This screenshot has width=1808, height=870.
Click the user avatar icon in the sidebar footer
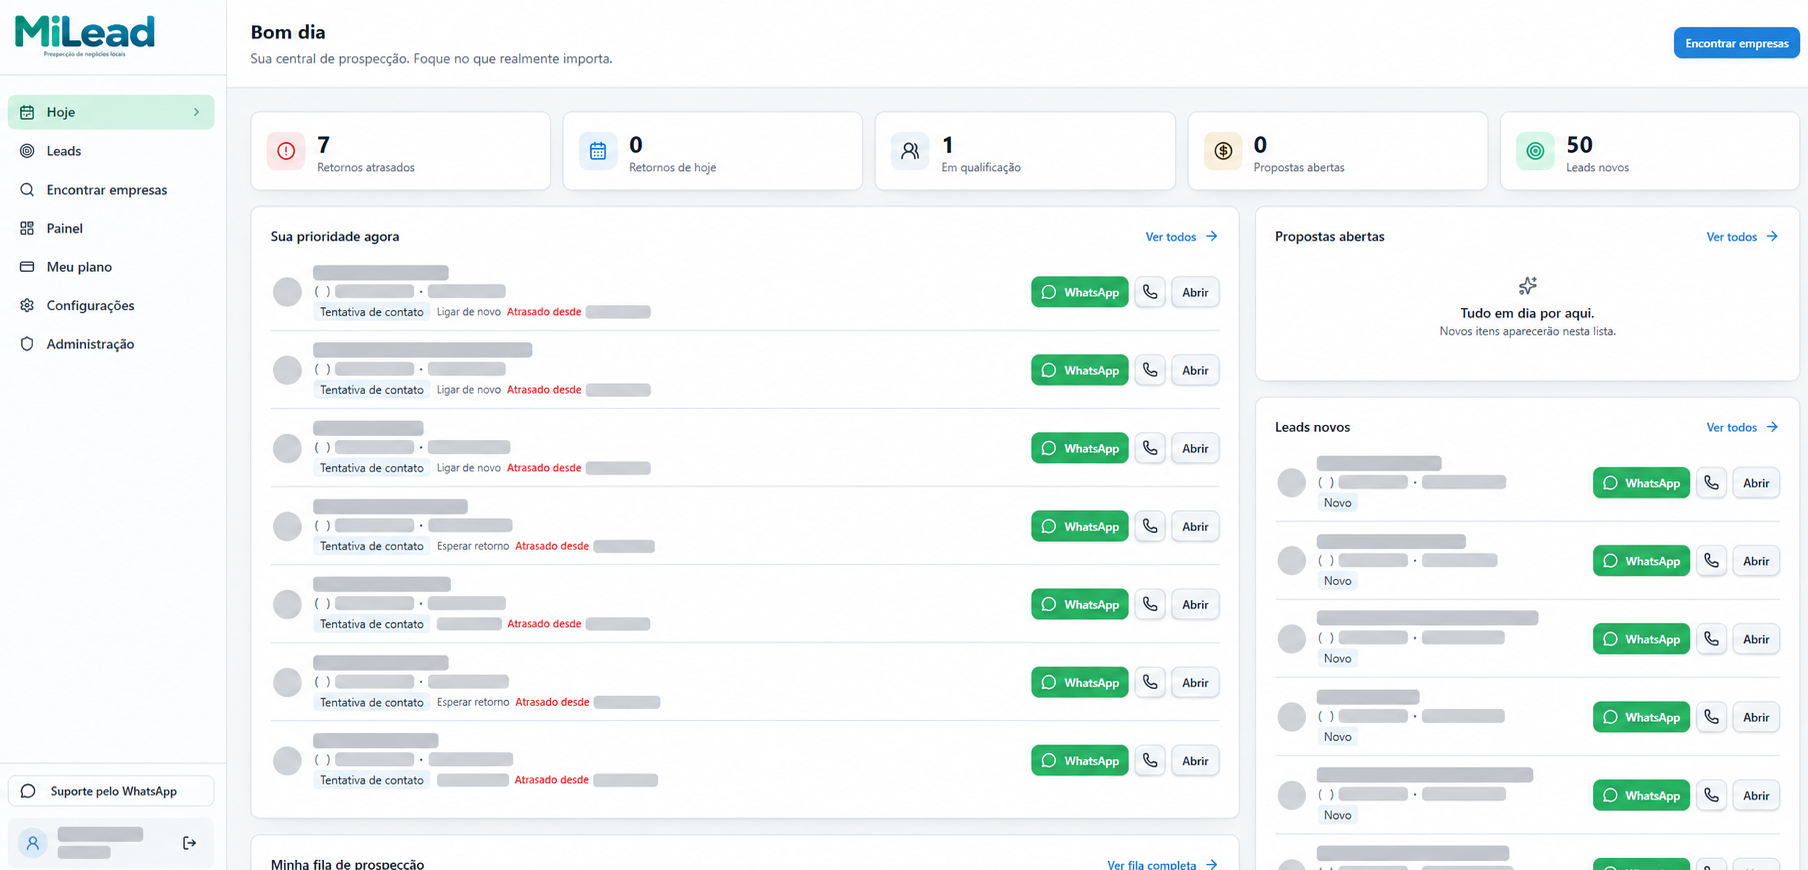(33, 843)
